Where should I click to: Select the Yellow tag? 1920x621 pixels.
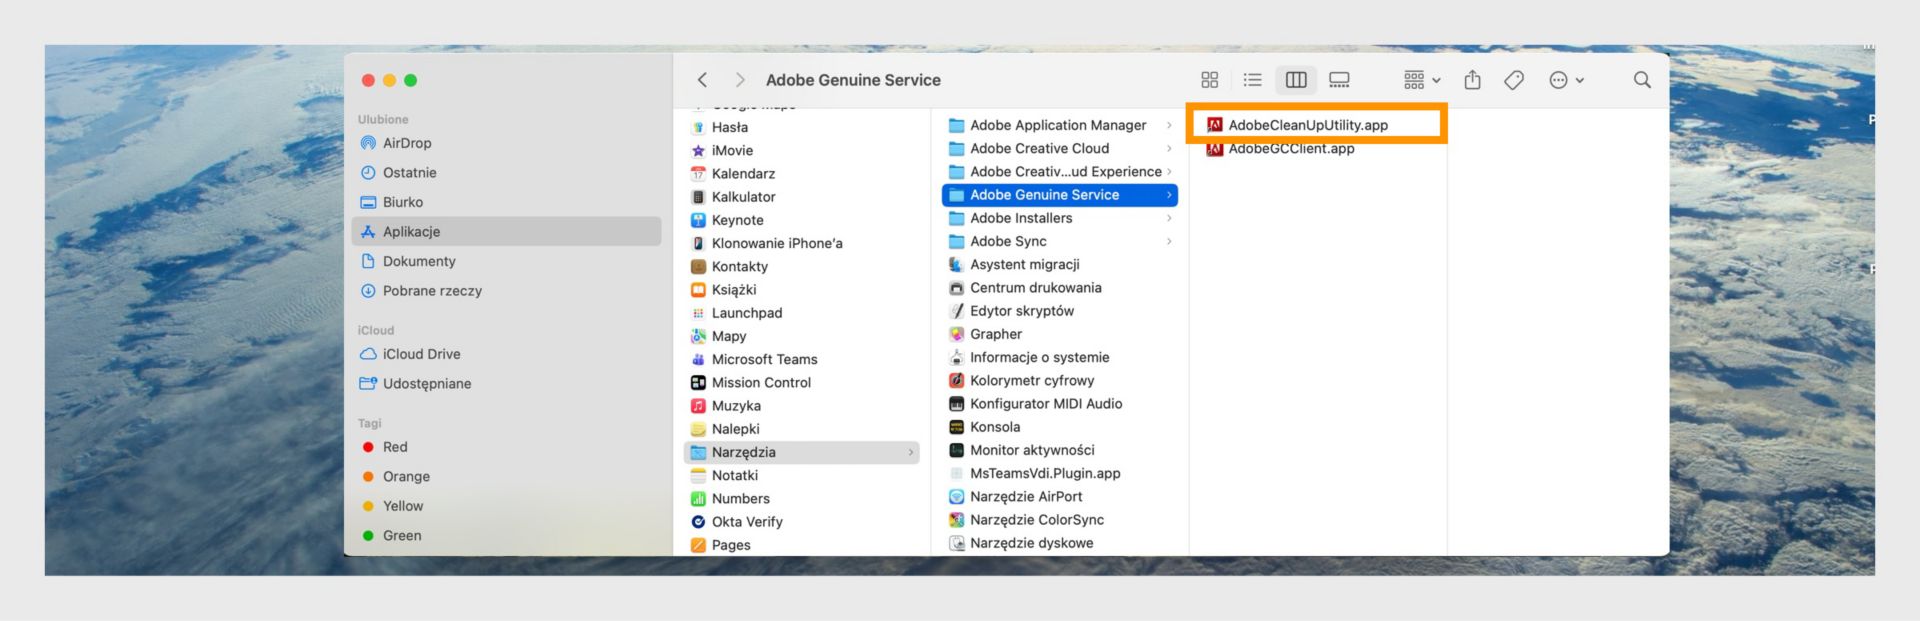(506, 506)
